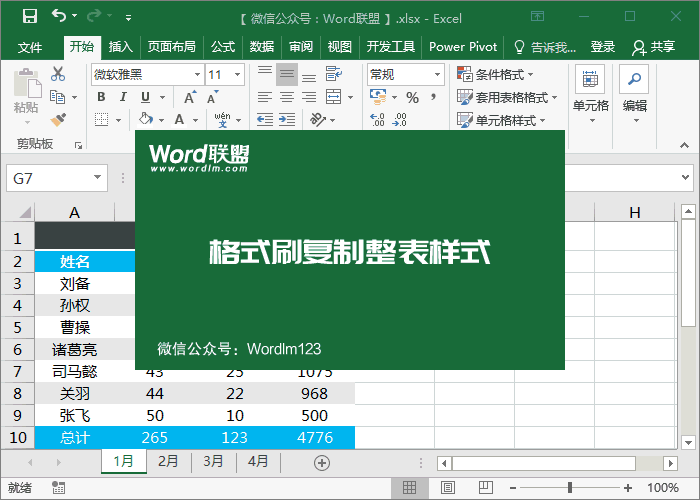The image size is (700, 500).
Task: Expand the 常规 number format dropdown
Action: click(406, 75)
